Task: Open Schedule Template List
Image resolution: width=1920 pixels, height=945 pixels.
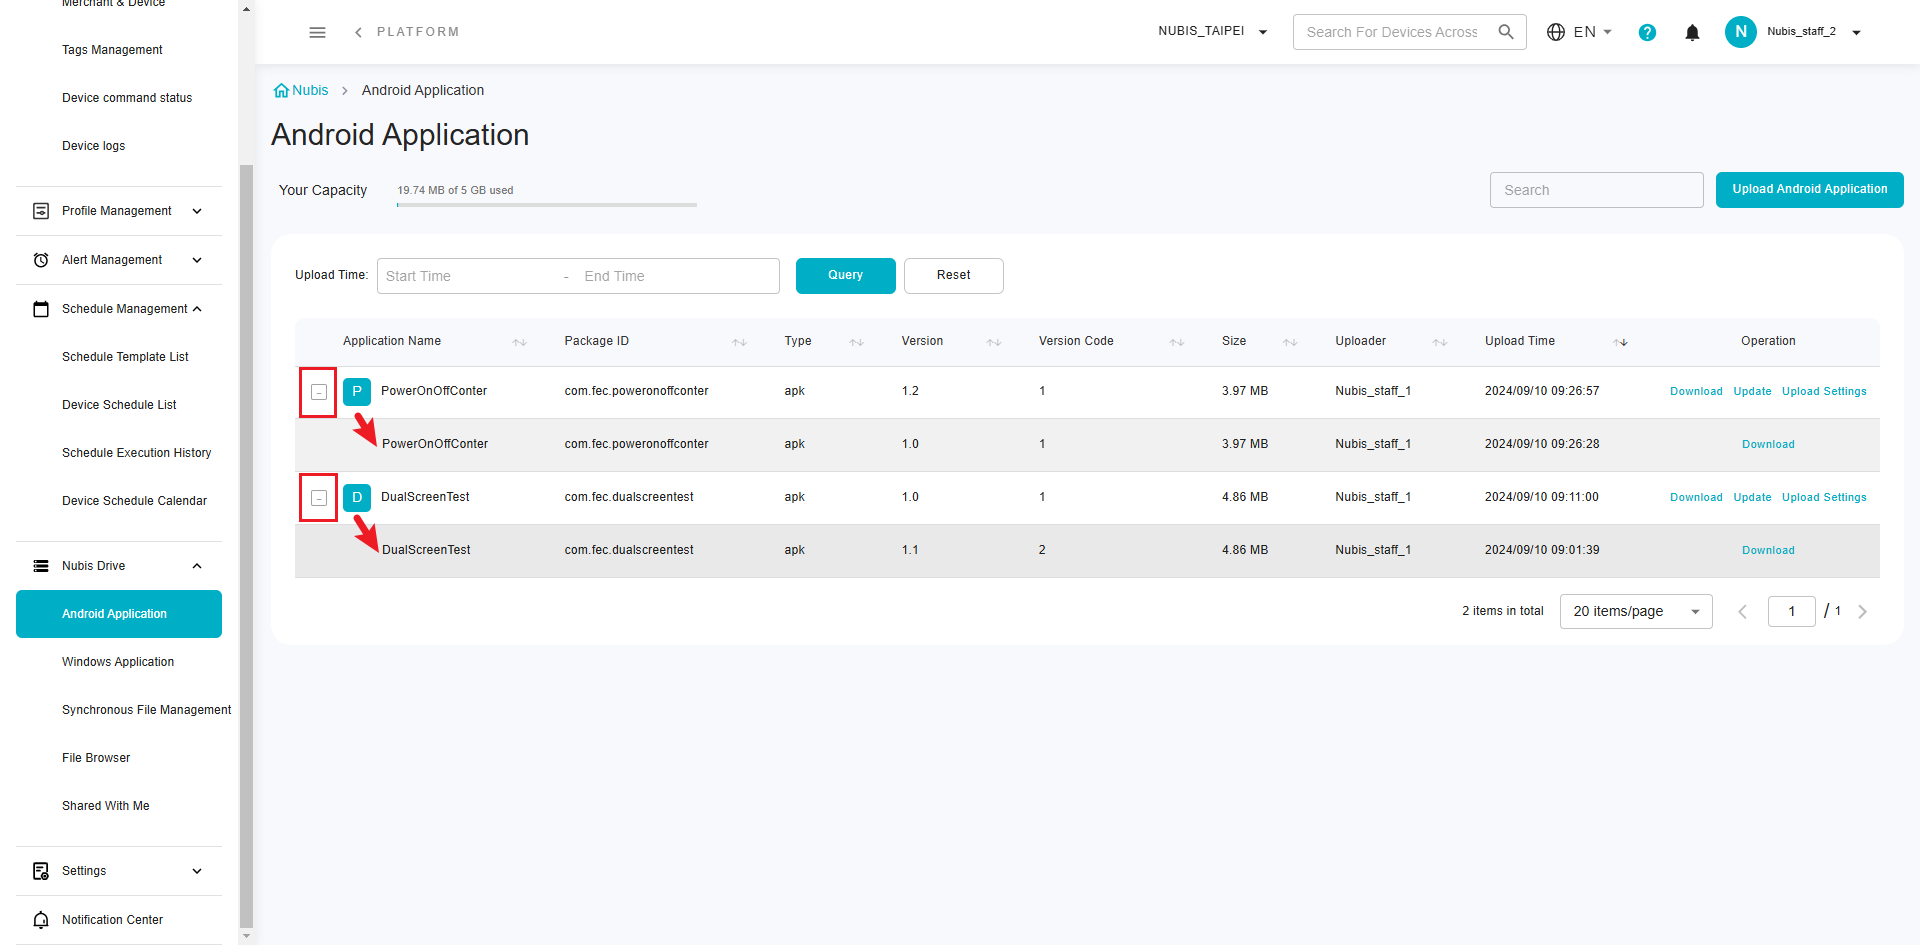Action: coord(125,357)
